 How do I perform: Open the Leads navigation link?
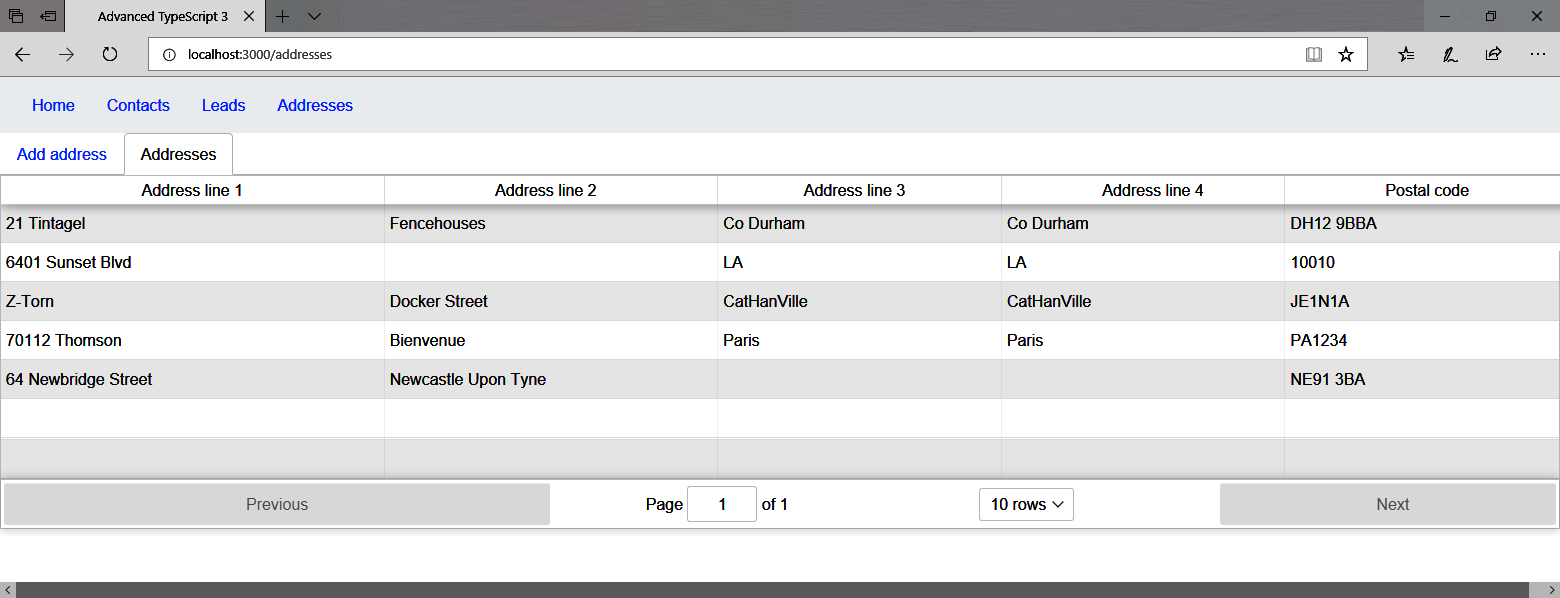tap(223, 106)
